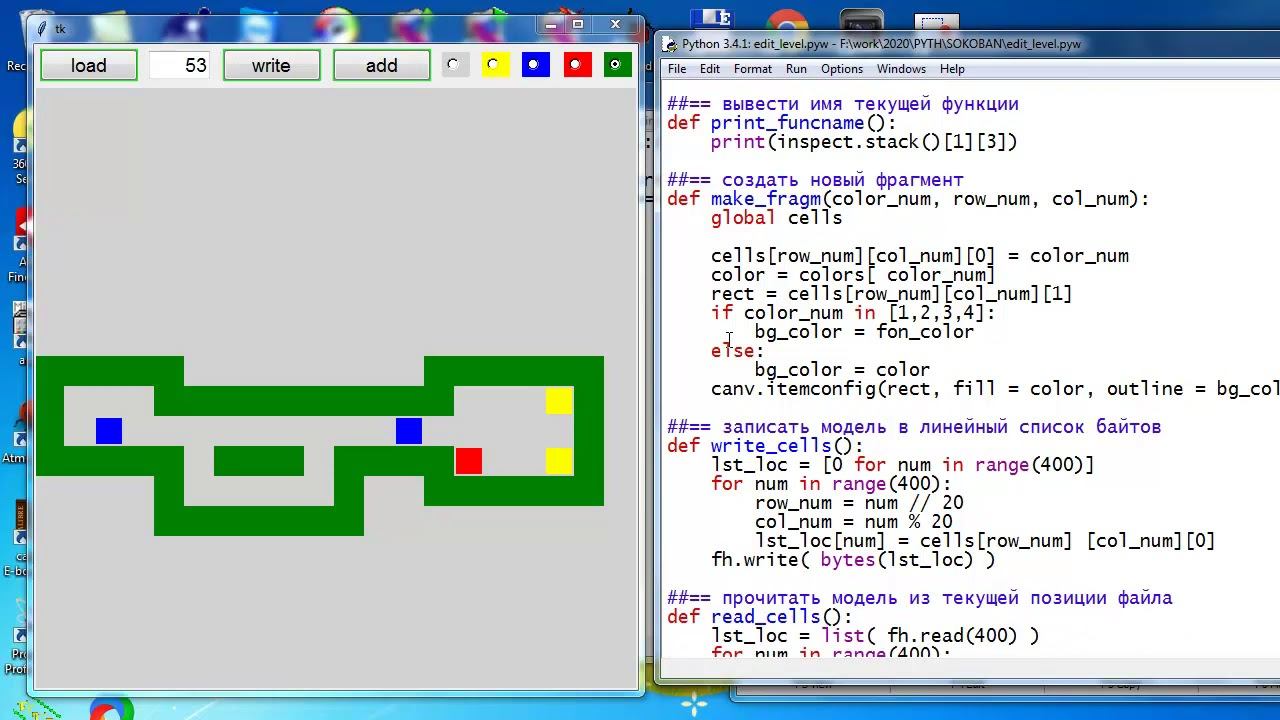Image resolution: width=1280 pixels, height=720 pixels.
Task: Click the line 'def write_cells():'
Action: (765, 446)
